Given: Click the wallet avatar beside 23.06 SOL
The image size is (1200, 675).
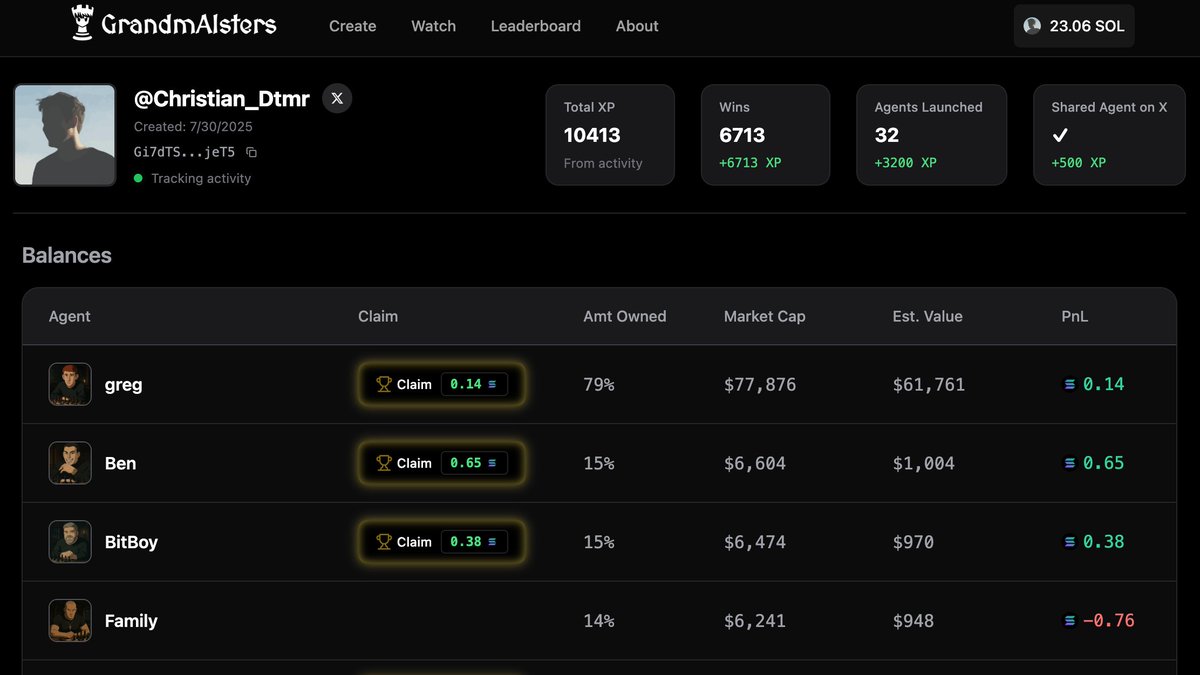Looking at the screenshot, I should click(x=1032, y=26).
